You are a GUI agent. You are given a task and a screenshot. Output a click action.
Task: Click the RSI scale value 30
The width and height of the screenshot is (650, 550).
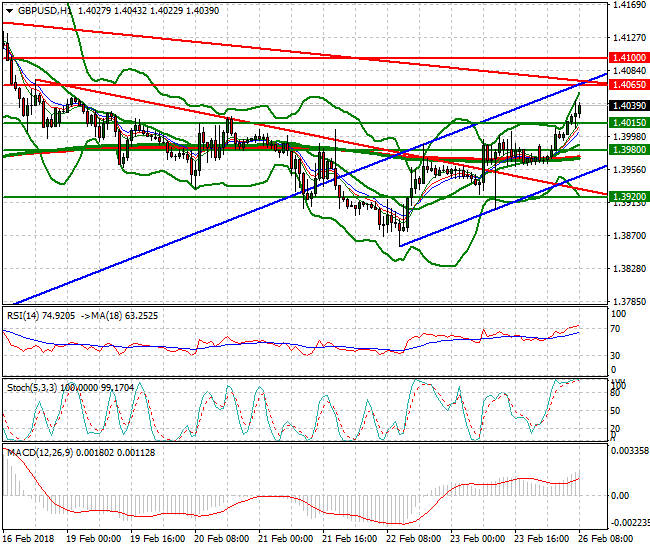(x=615, y=356)
